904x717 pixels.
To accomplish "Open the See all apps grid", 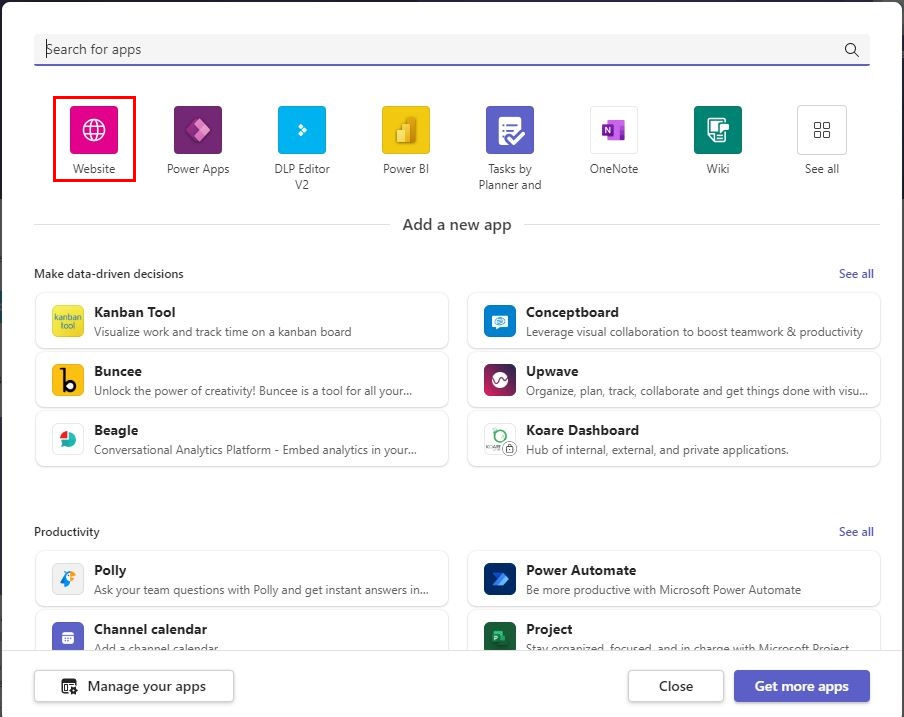I will [822, 130].
